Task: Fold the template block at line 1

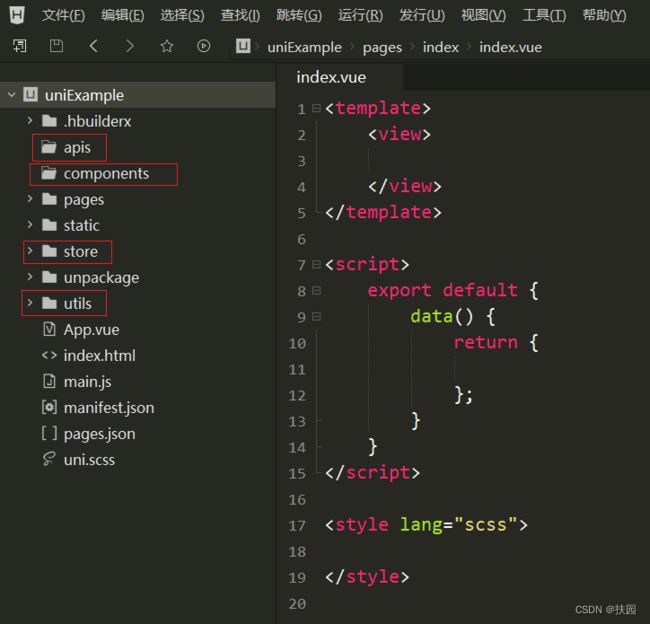Action: point(316,109)
